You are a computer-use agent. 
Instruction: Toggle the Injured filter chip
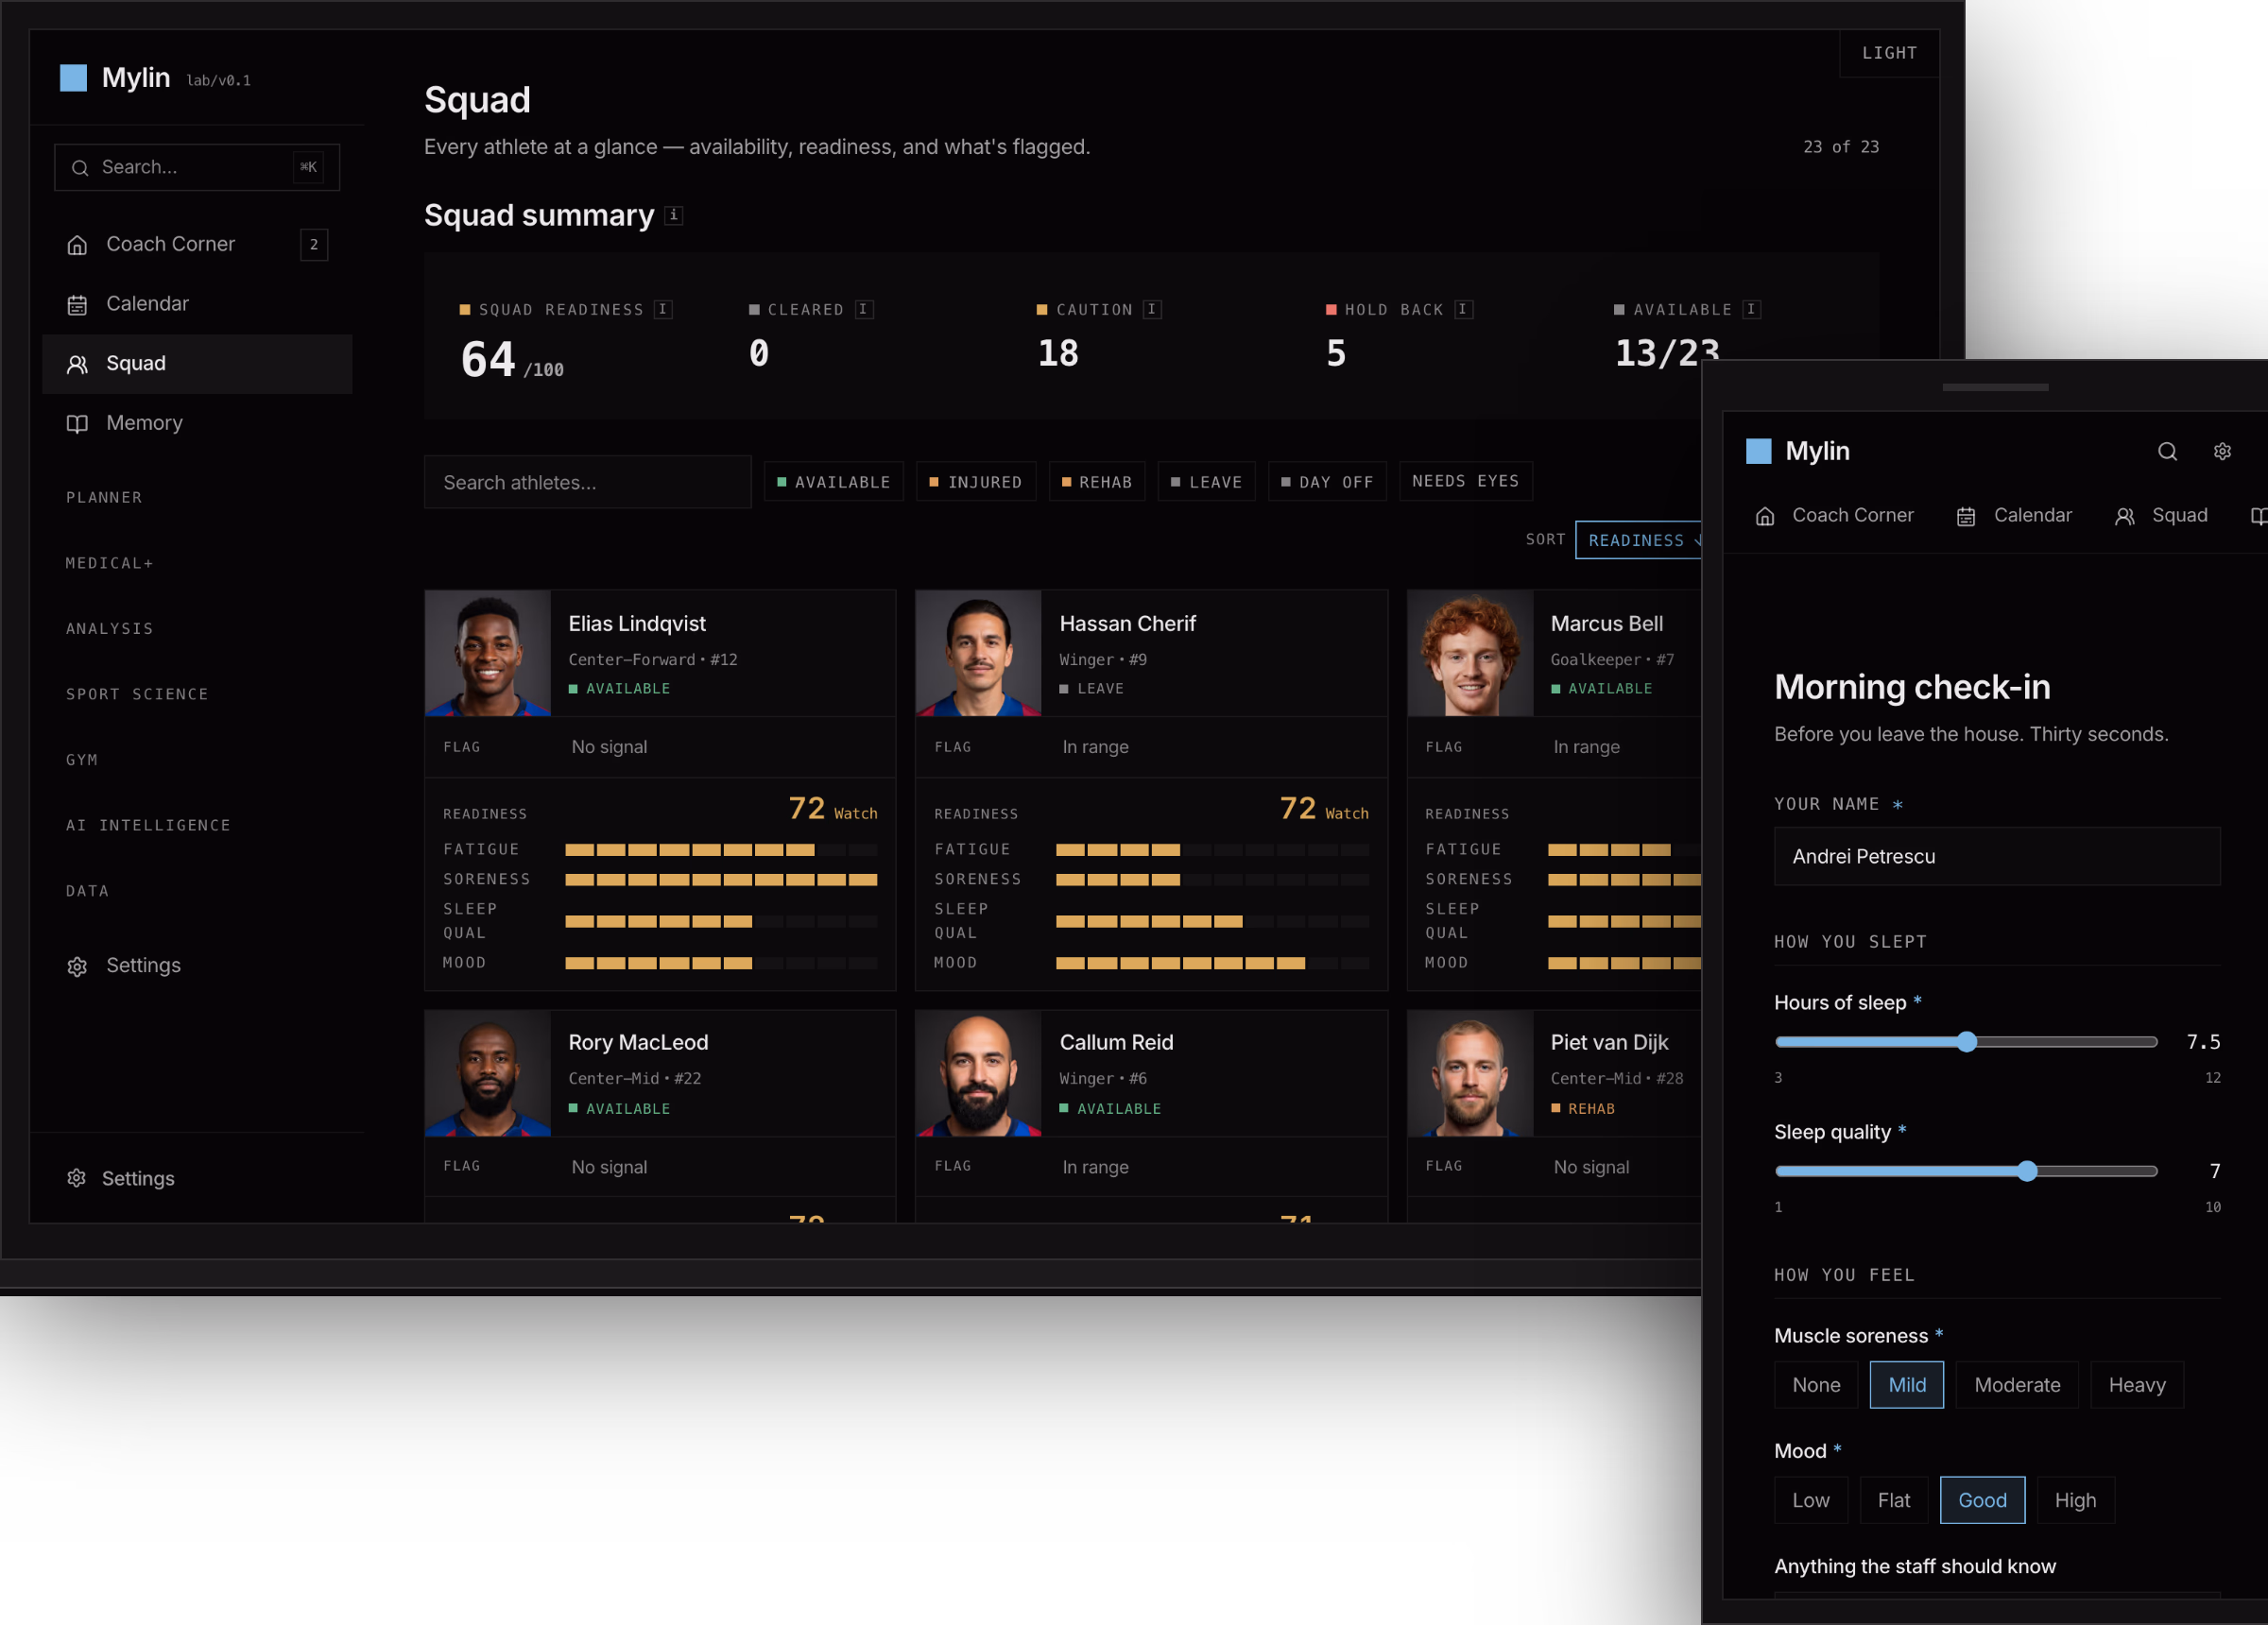976,482
